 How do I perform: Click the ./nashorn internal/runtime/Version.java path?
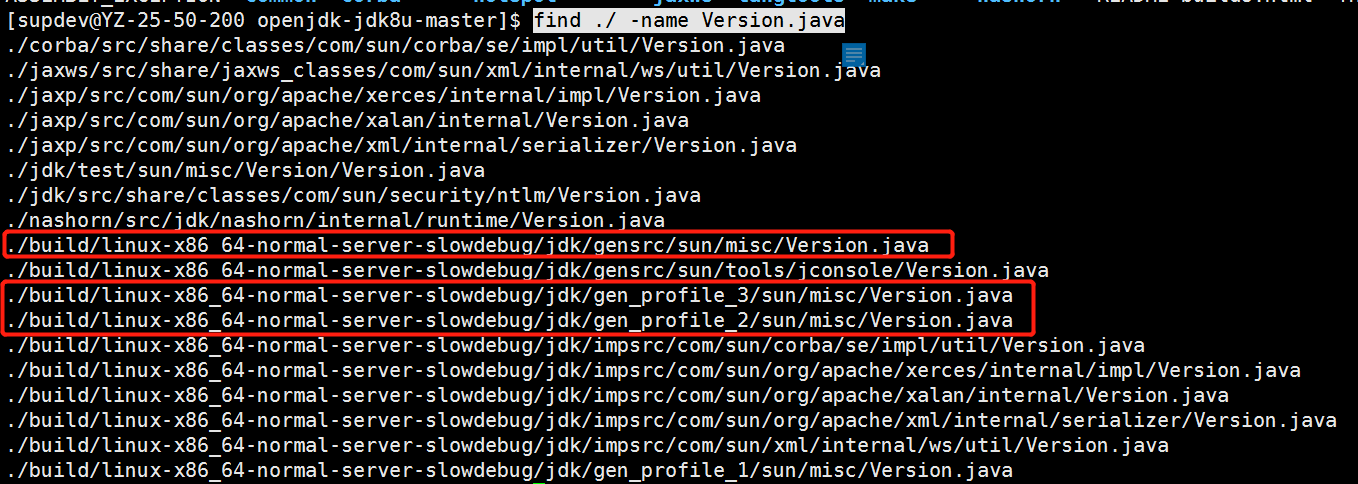335,221
